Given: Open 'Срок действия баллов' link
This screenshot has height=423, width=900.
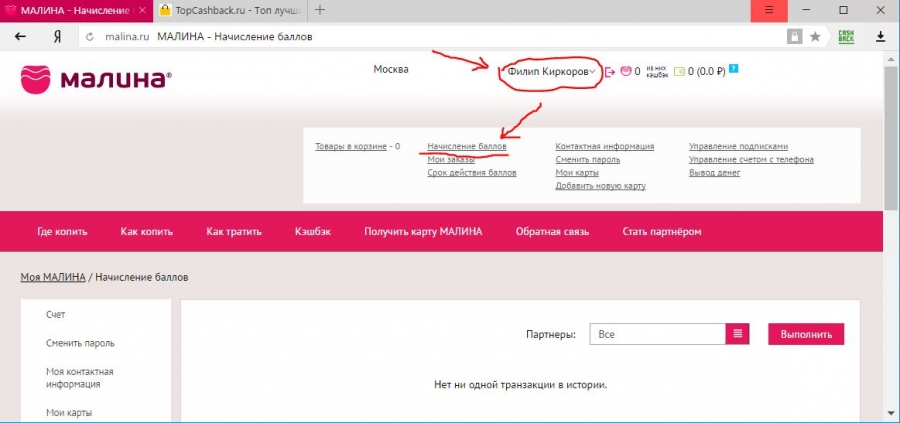Looking at the screenshot, I should click(472, 172).
